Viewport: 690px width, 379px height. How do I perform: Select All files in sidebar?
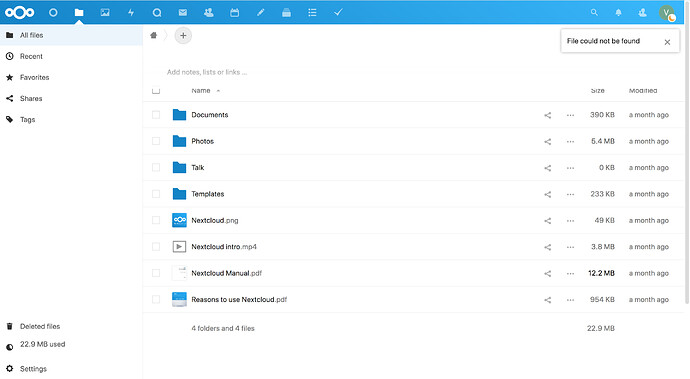coord(71,35)
